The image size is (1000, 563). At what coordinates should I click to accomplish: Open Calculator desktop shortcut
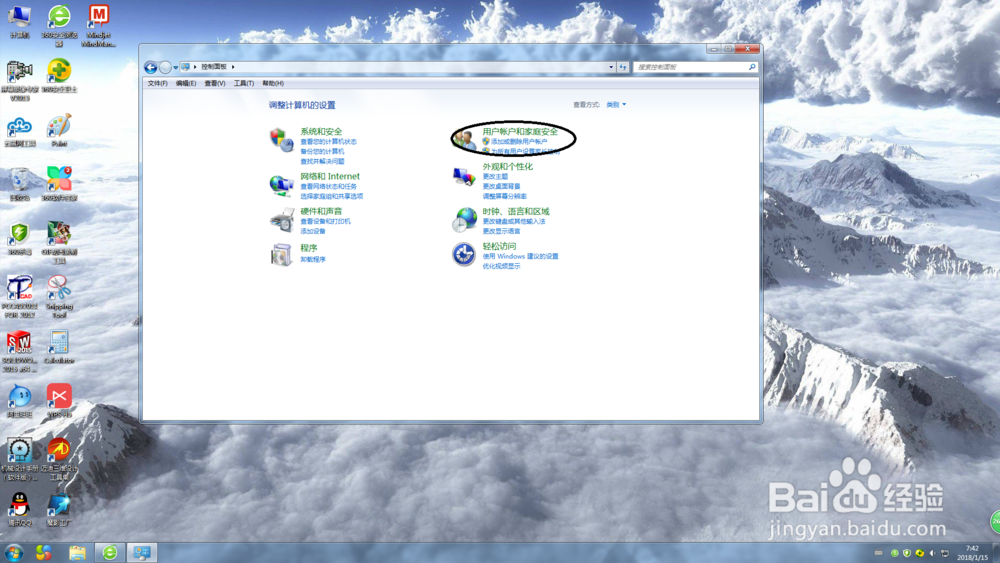click(x=59, y=347)
